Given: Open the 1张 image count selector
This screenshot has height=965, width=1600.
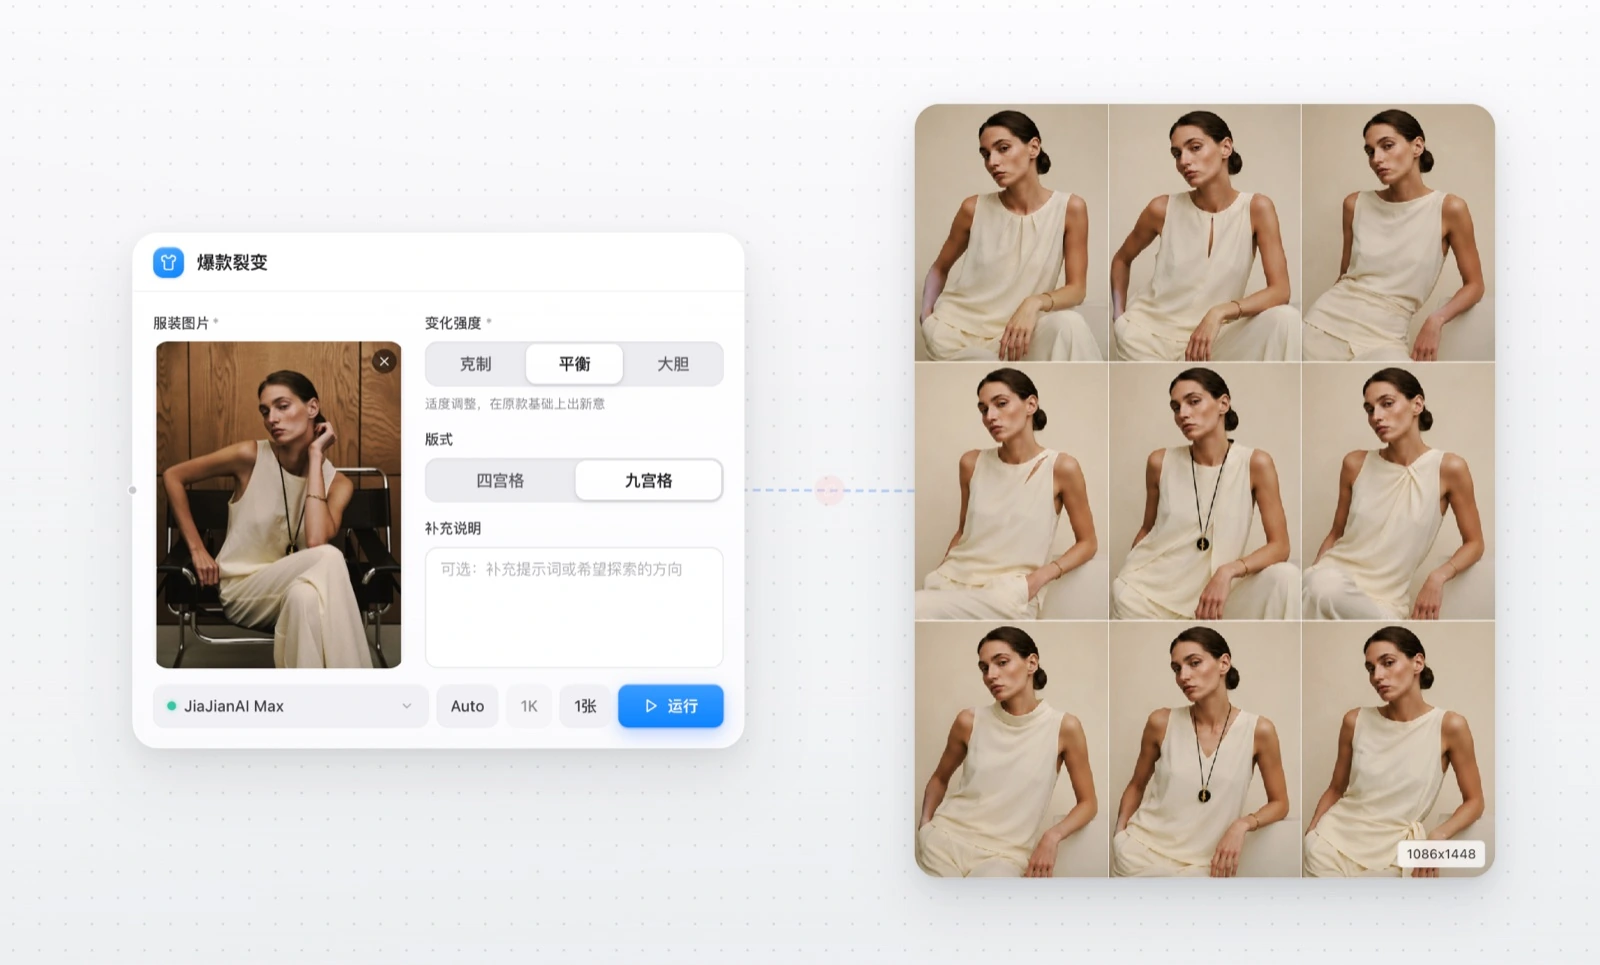Looking at the screenshot, I should (x=585, y=706).
